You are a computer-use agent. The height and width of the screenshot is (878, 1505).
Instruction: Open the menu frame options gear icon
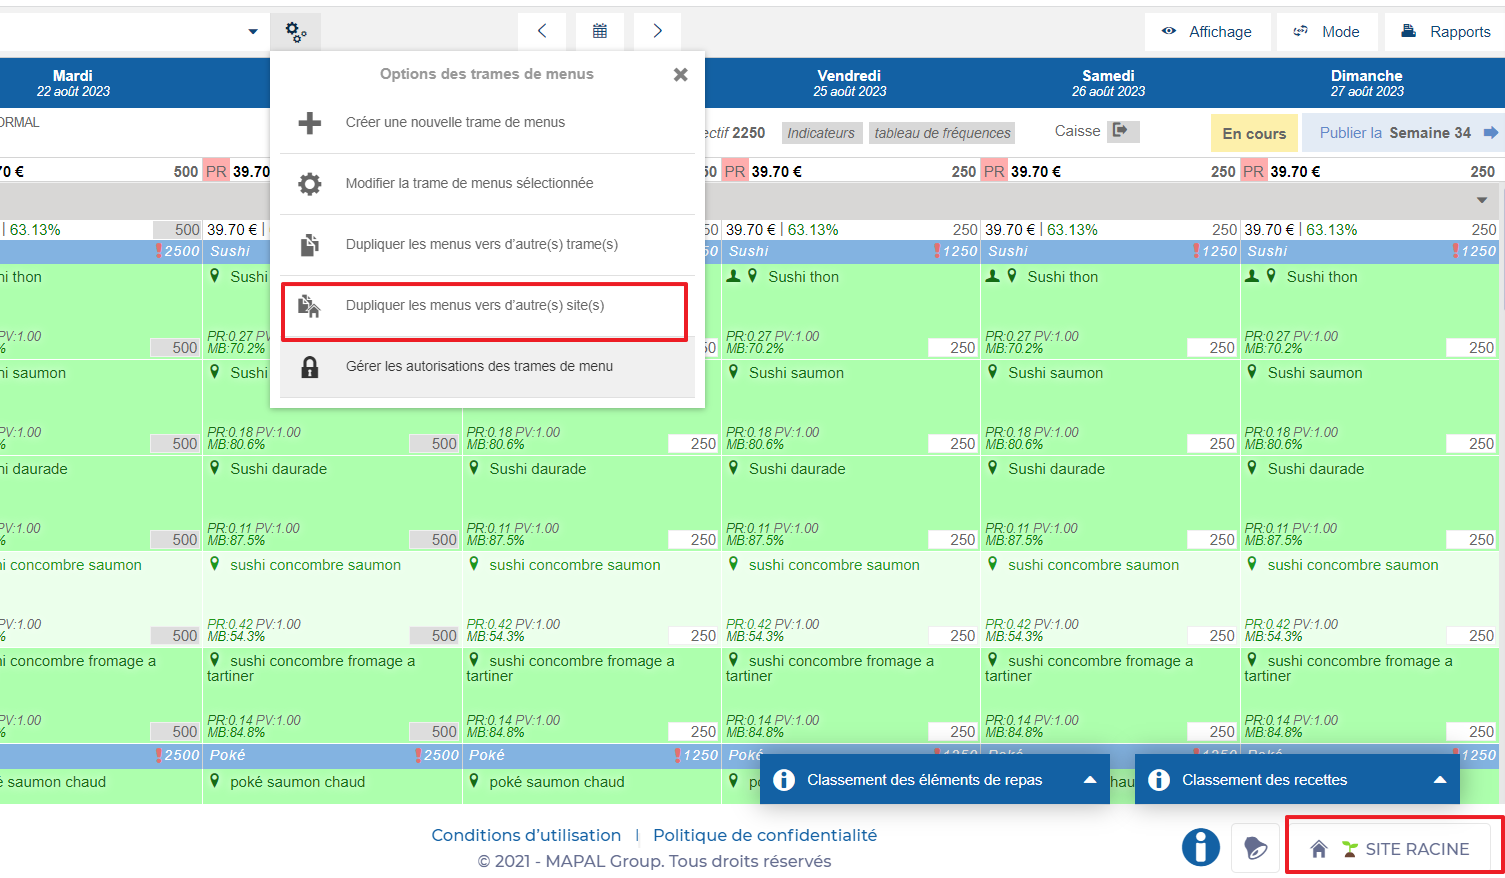(x=296, y=32)
